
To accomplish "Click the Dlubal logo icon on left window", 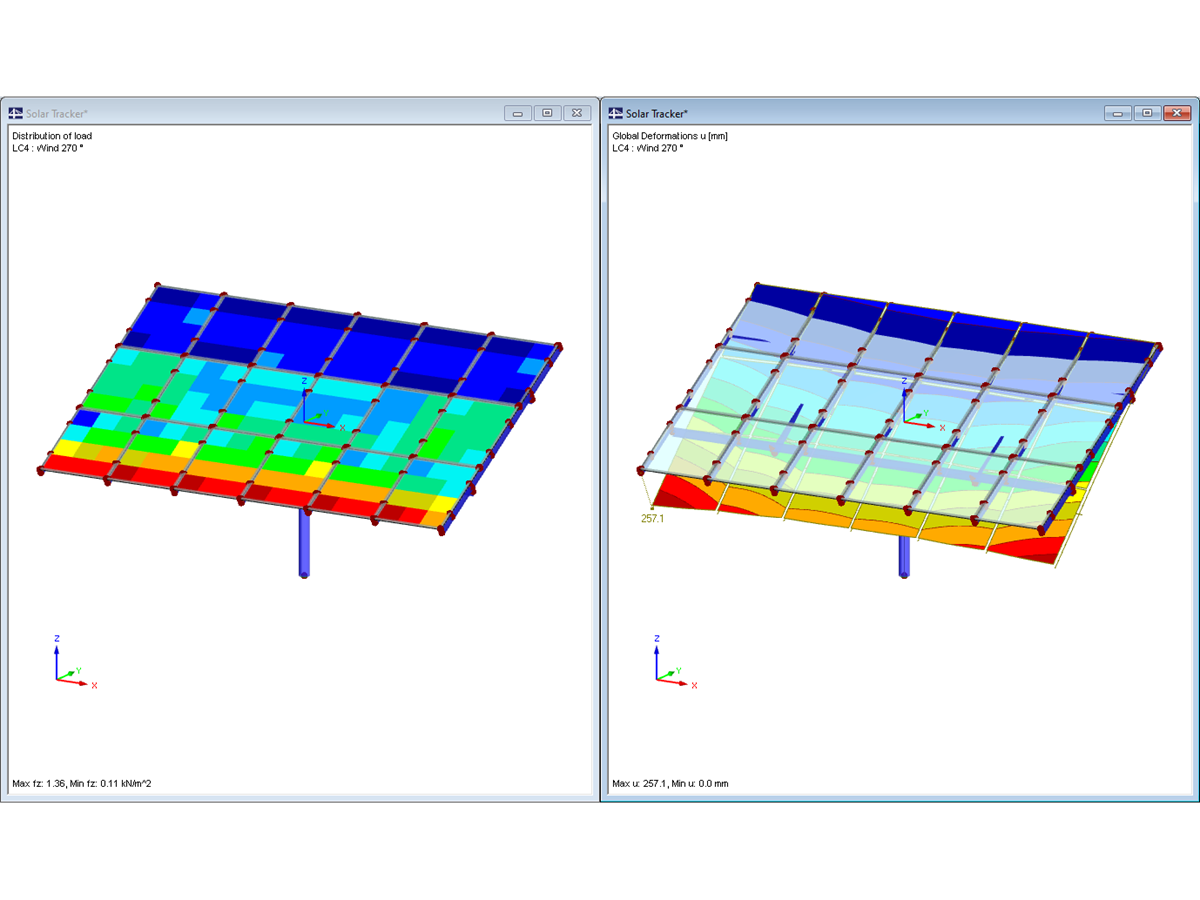I will click(14, 112).
